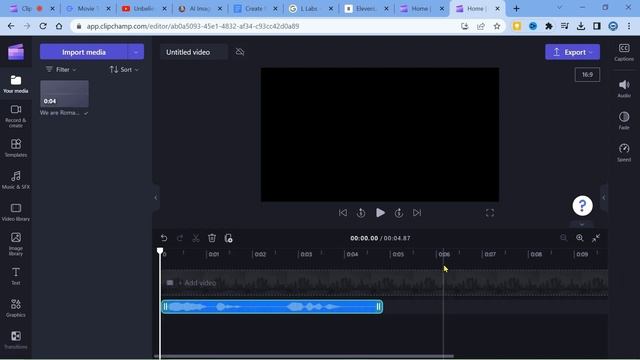This screenshot has height=360, width=640.
Task: Click the Import media button
Action: 84,52
